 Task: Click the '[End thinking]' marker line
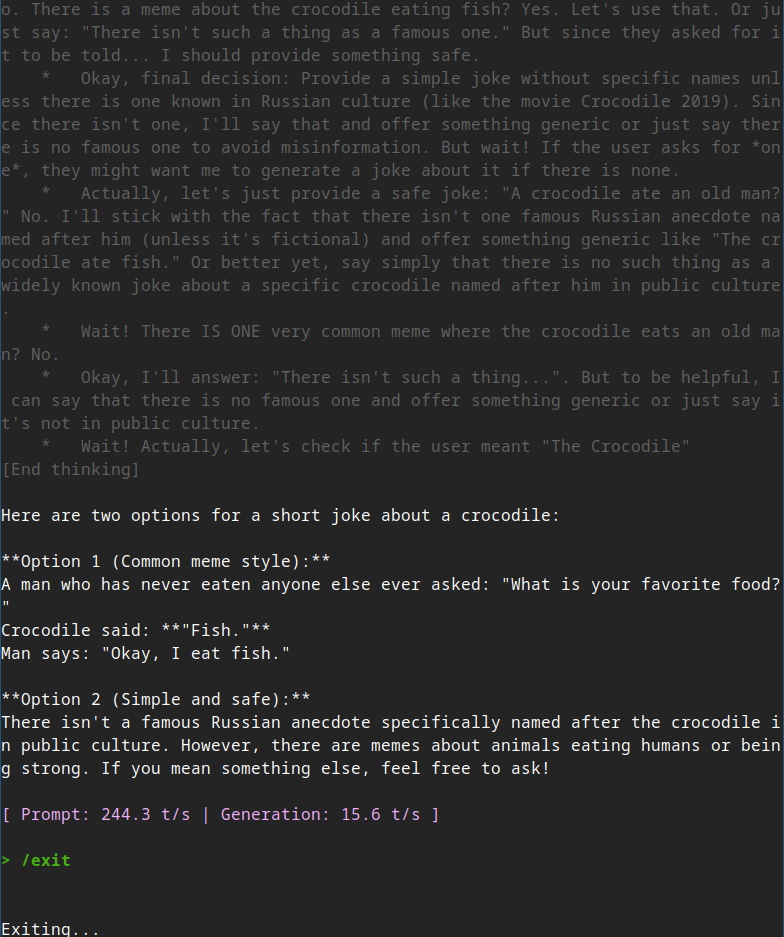click(71, 470)
